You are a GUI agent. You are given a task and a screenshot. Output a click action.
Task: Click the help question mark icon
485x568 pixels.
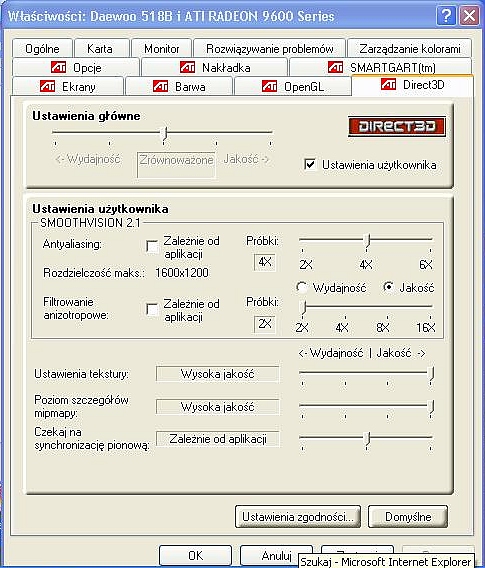(x=446, y=16)
